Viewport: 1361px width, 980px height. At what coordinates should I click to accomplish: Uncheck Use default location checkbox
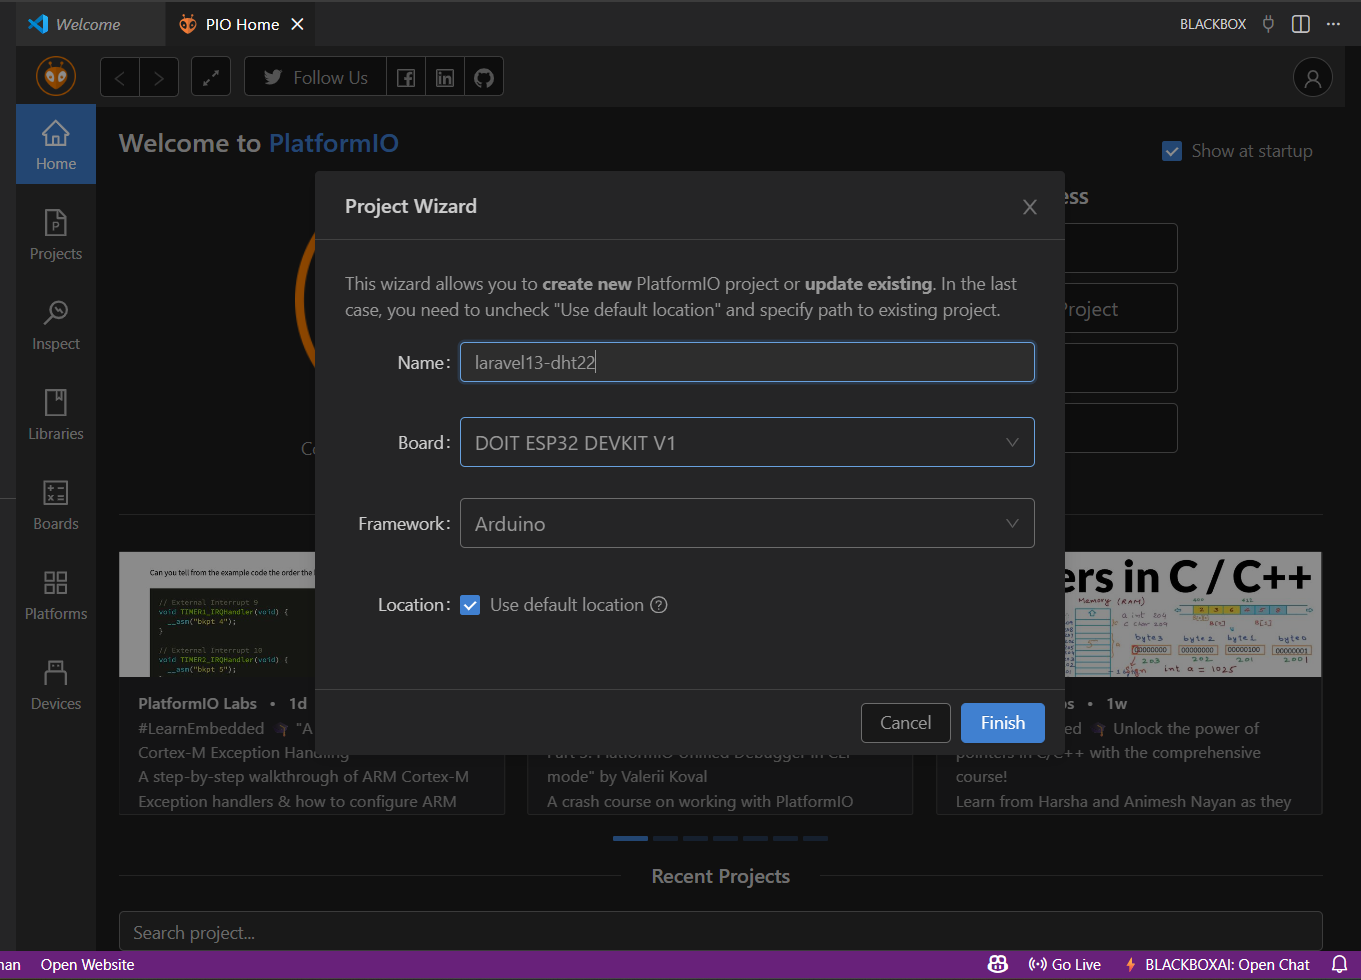point(470,605)
